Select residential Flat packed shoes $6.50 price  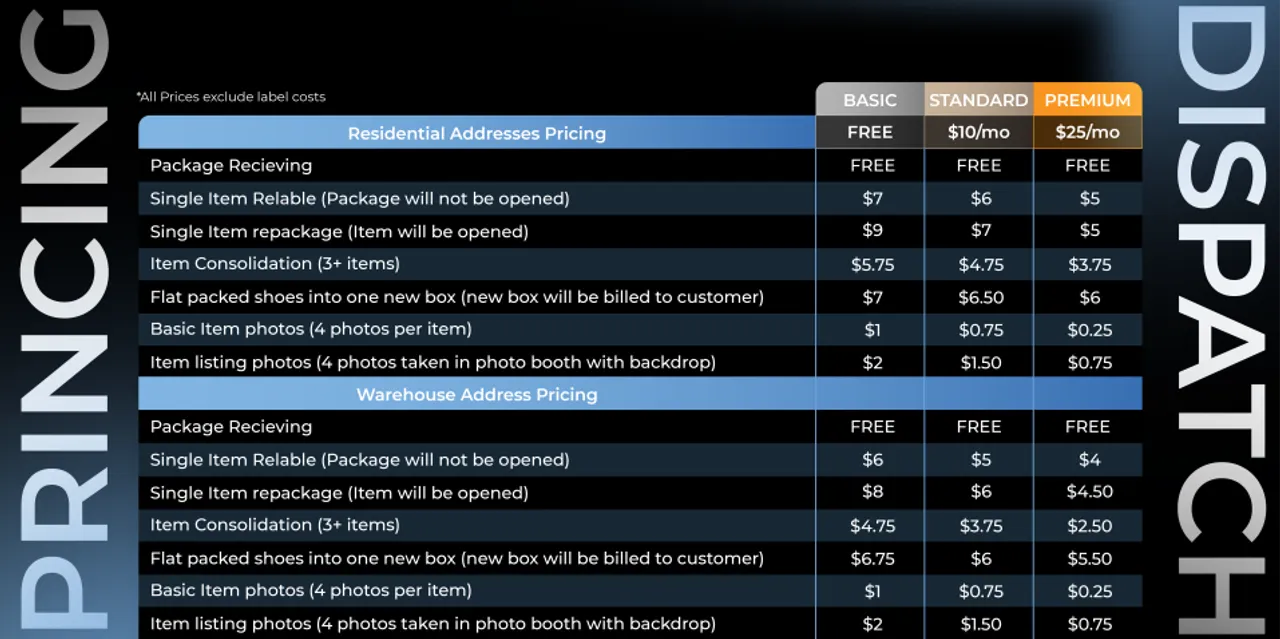(x=980, y=297)
